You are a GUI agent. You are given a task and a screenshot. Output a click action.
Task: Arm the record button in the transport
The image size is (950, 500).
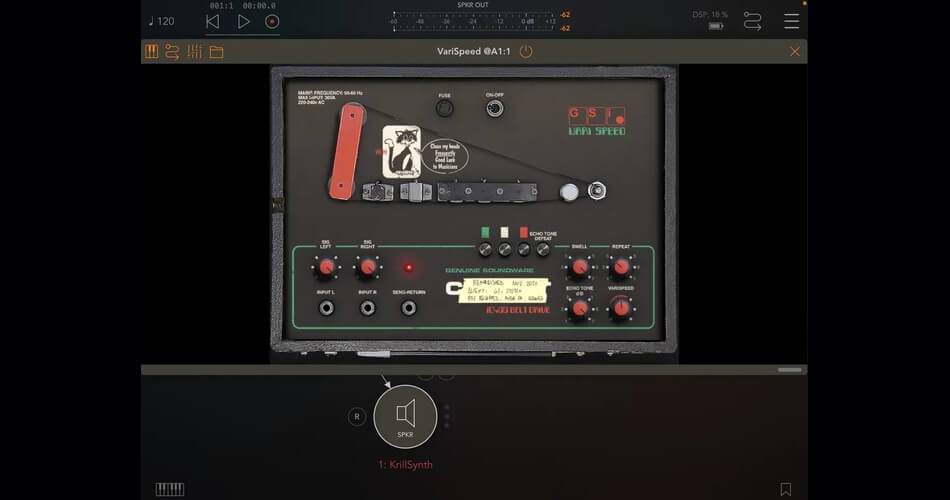(x=272, y=22)
